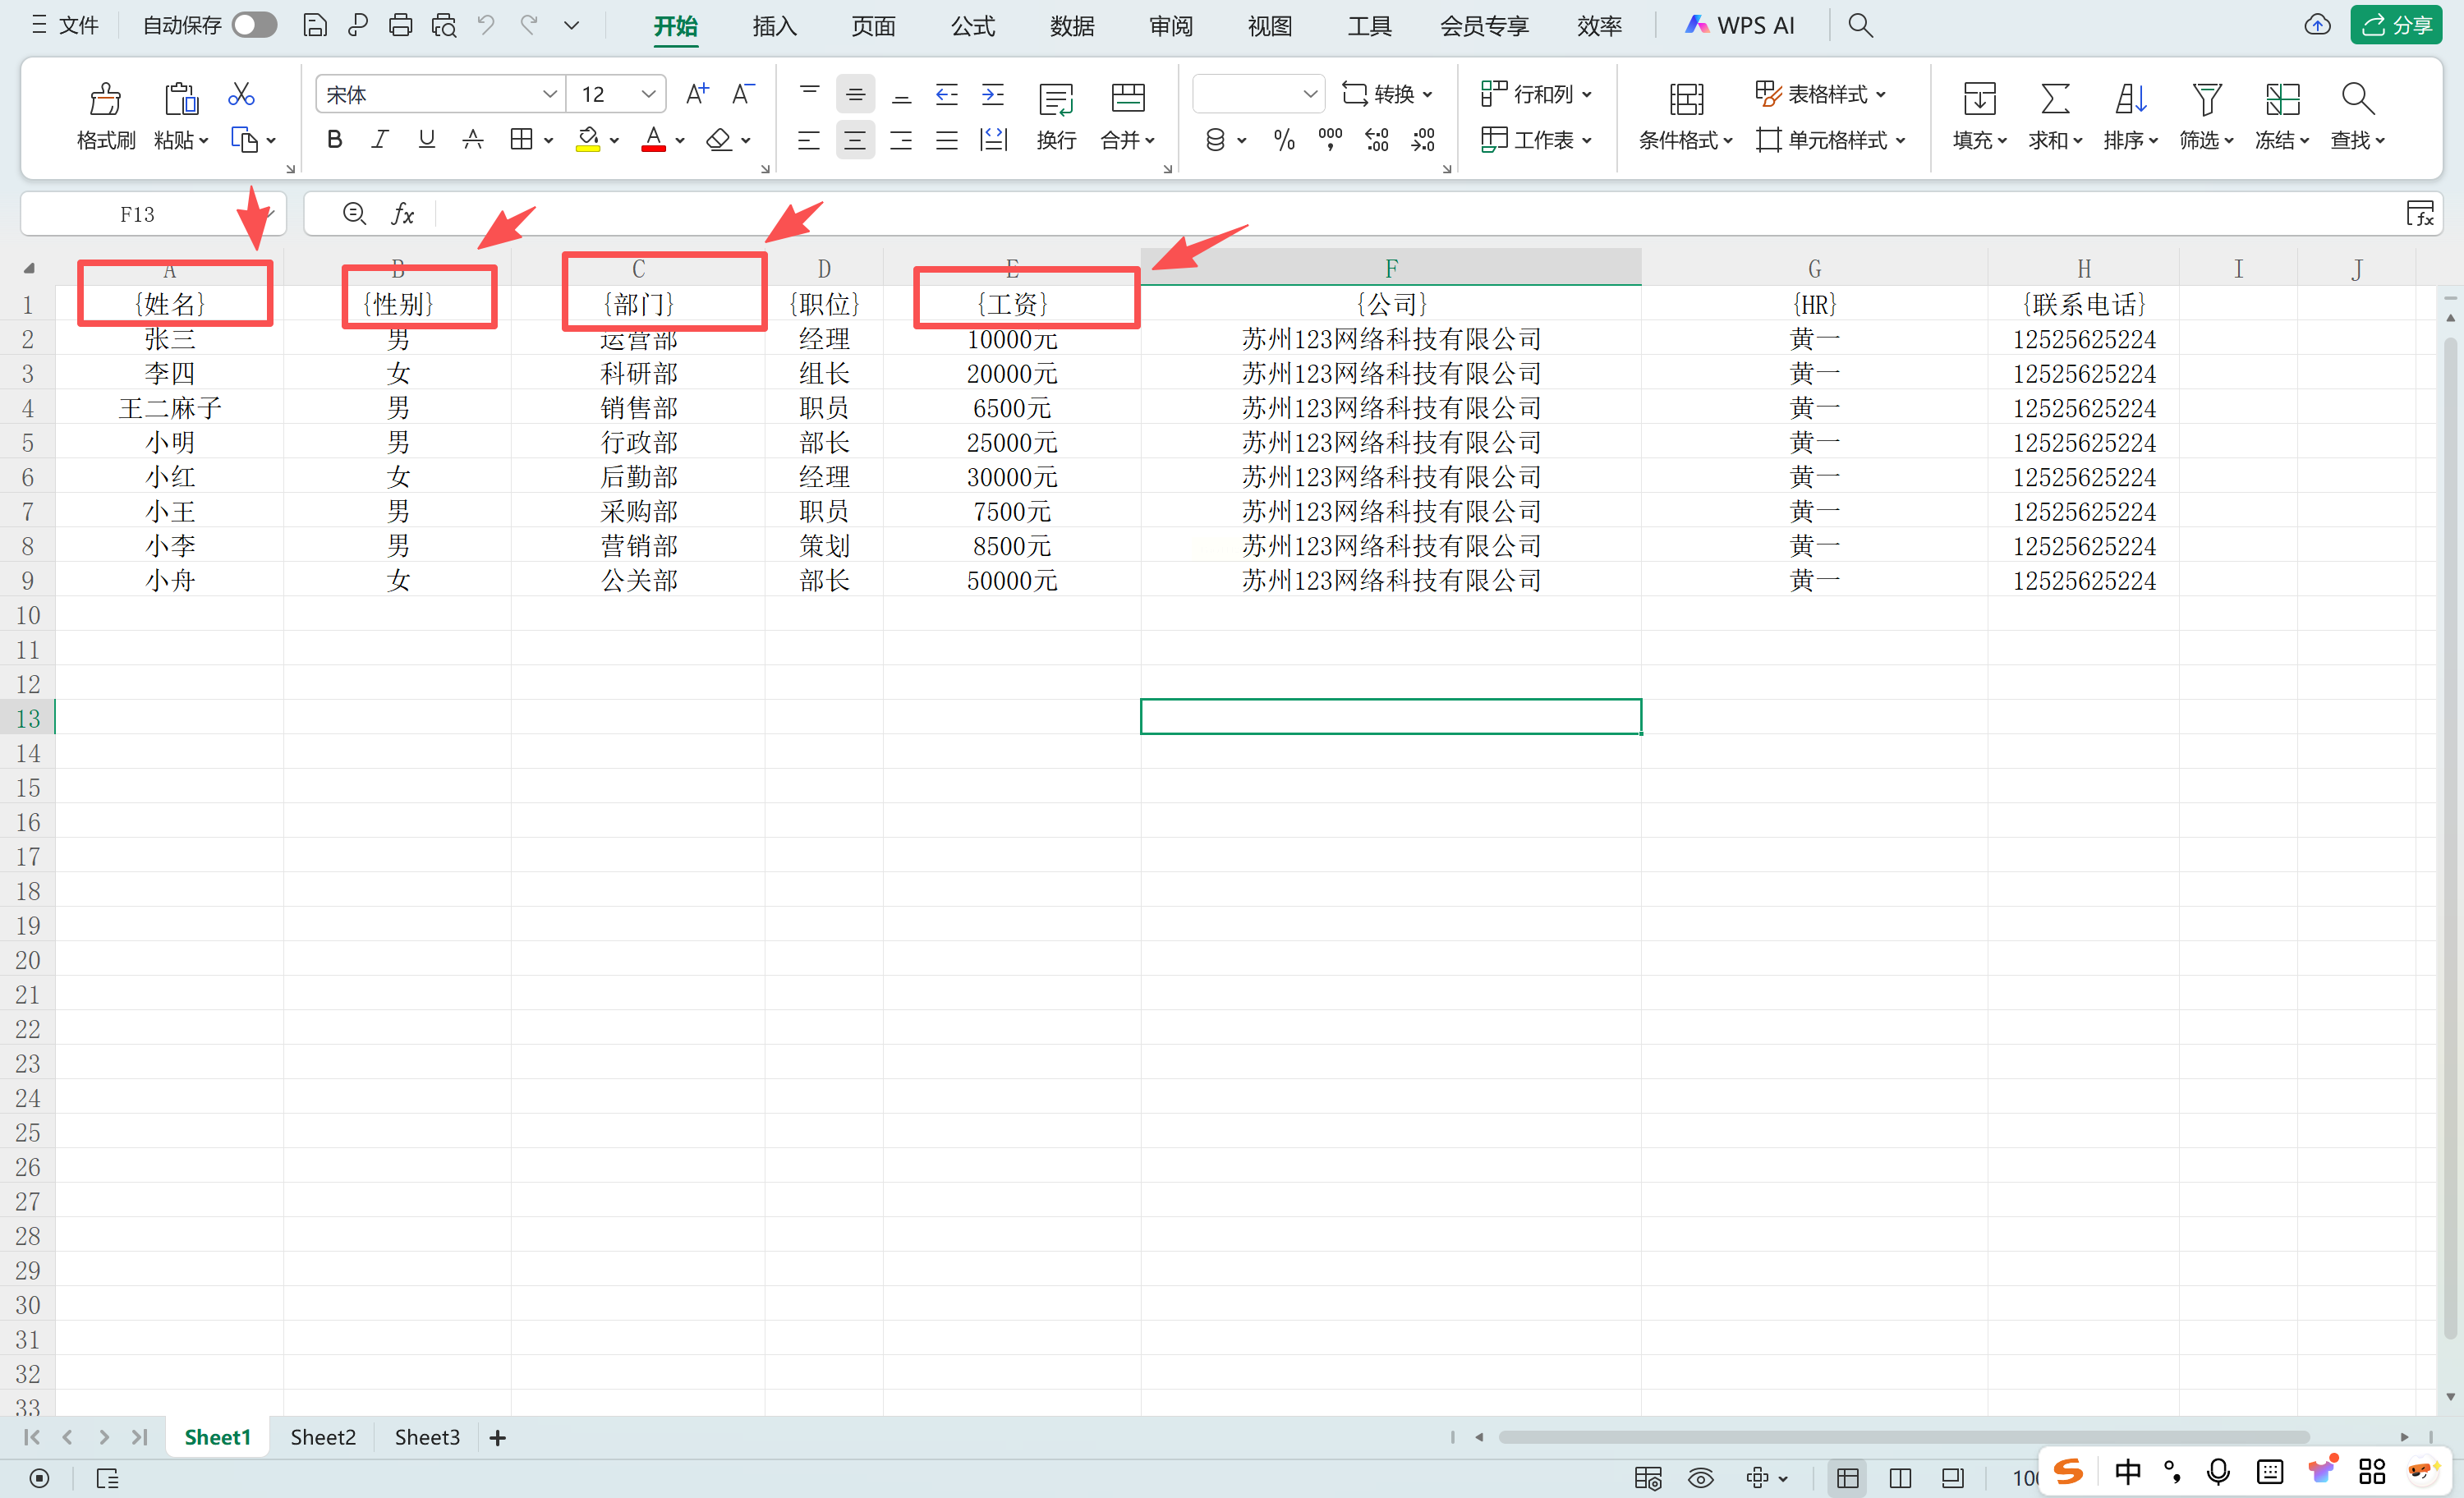
Task: Toggle Italic formatting button
Action: 380,140
